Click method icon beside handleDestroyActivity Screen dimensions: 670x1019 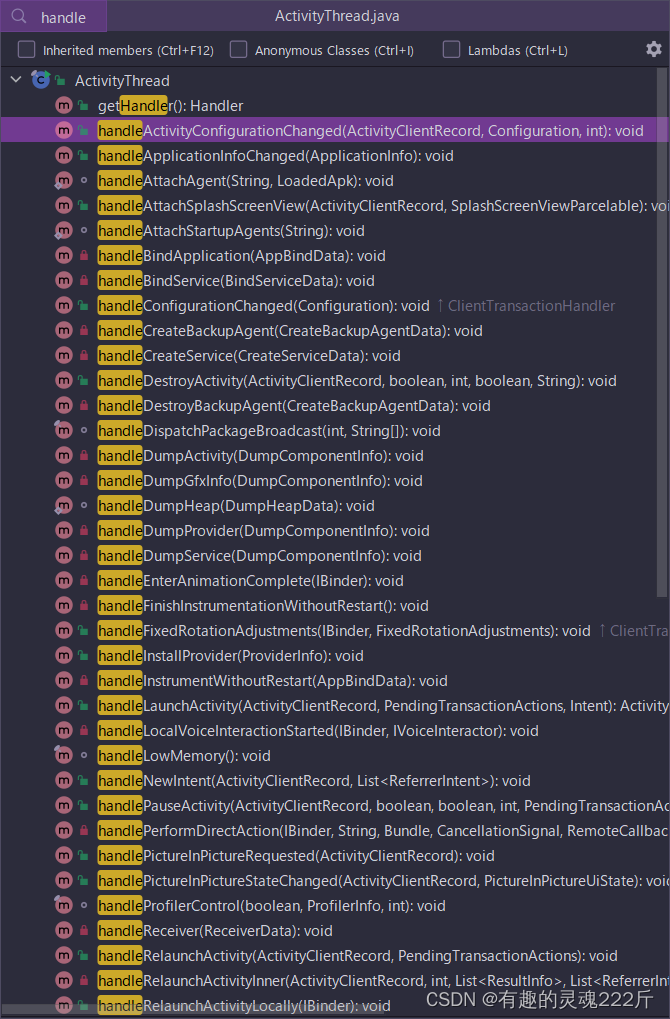tap(64, 380)
